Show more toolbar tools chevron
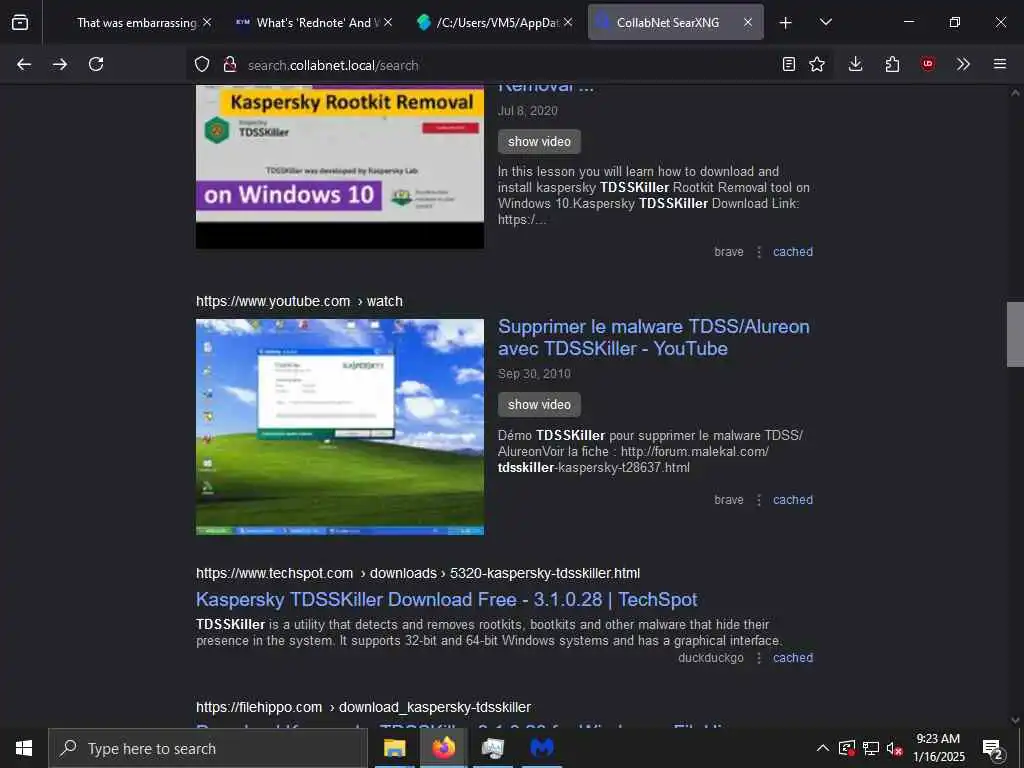1024x768 pixels. (963, 64)
